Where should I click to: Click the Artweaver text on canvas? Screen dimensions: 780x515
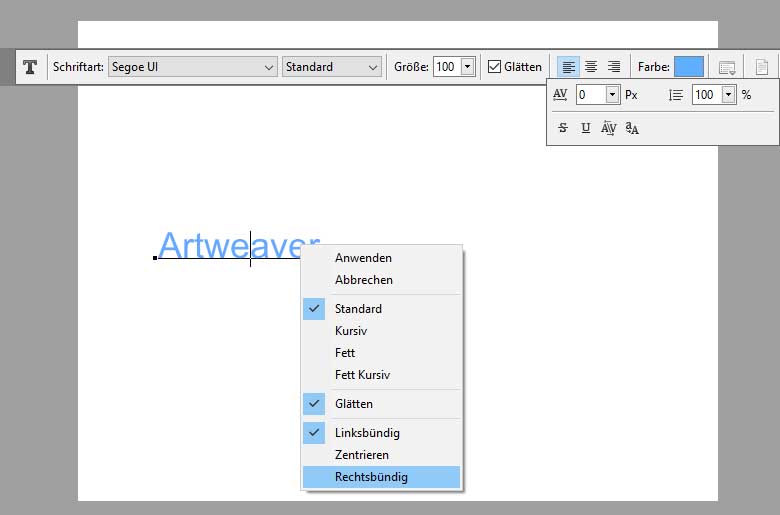pyautogui.click(x=239, y=245)
